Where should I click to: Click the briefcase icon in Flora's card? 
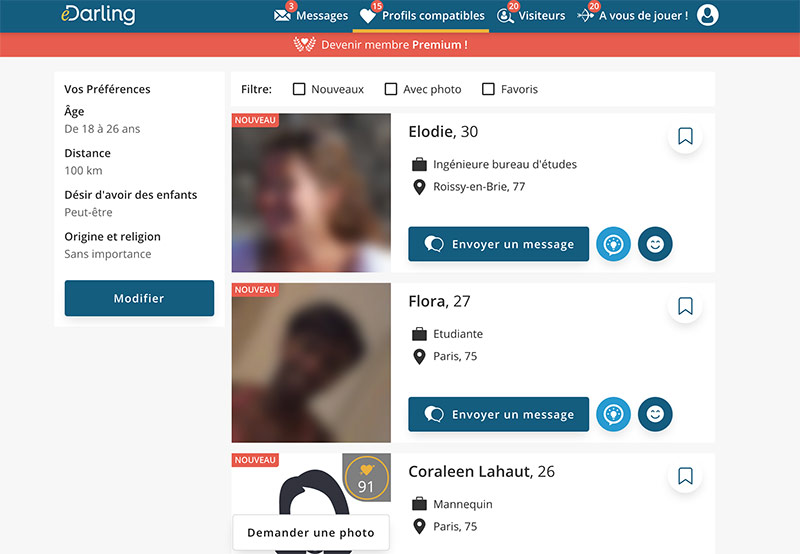tap(419, 334)
